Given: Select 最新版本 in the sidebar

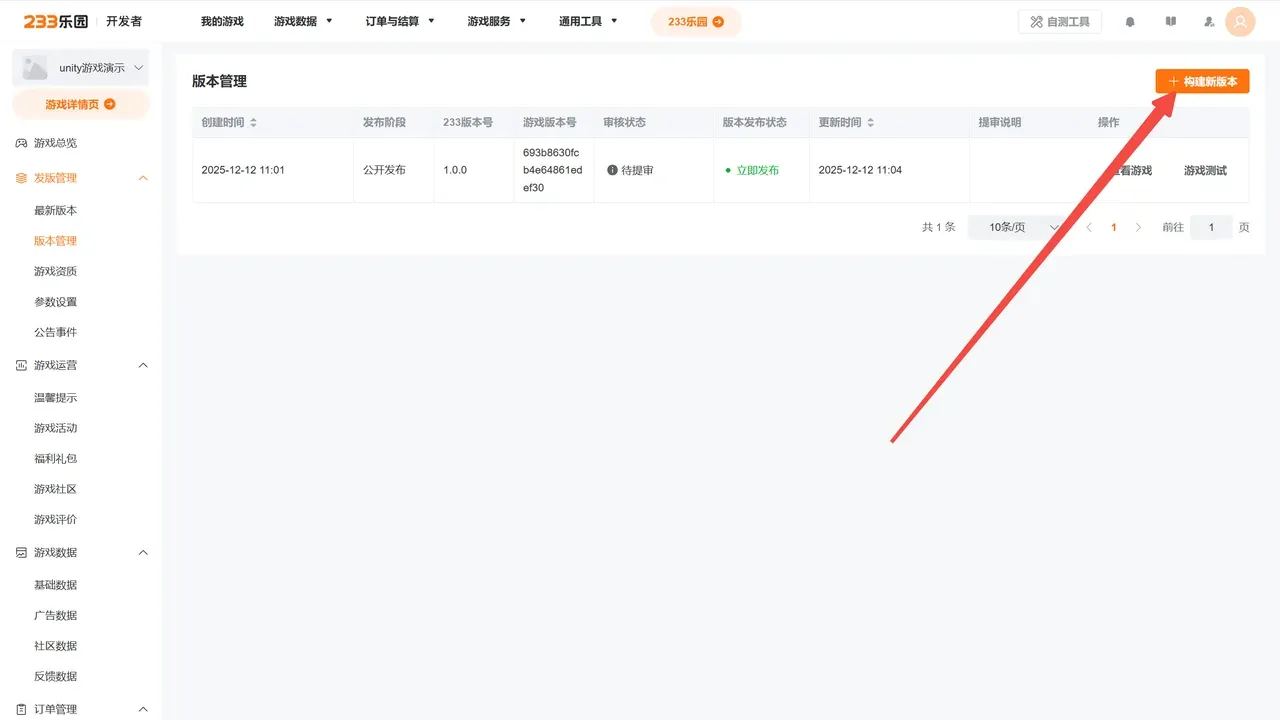Looking at the screenshot, I should click(55, 210).
